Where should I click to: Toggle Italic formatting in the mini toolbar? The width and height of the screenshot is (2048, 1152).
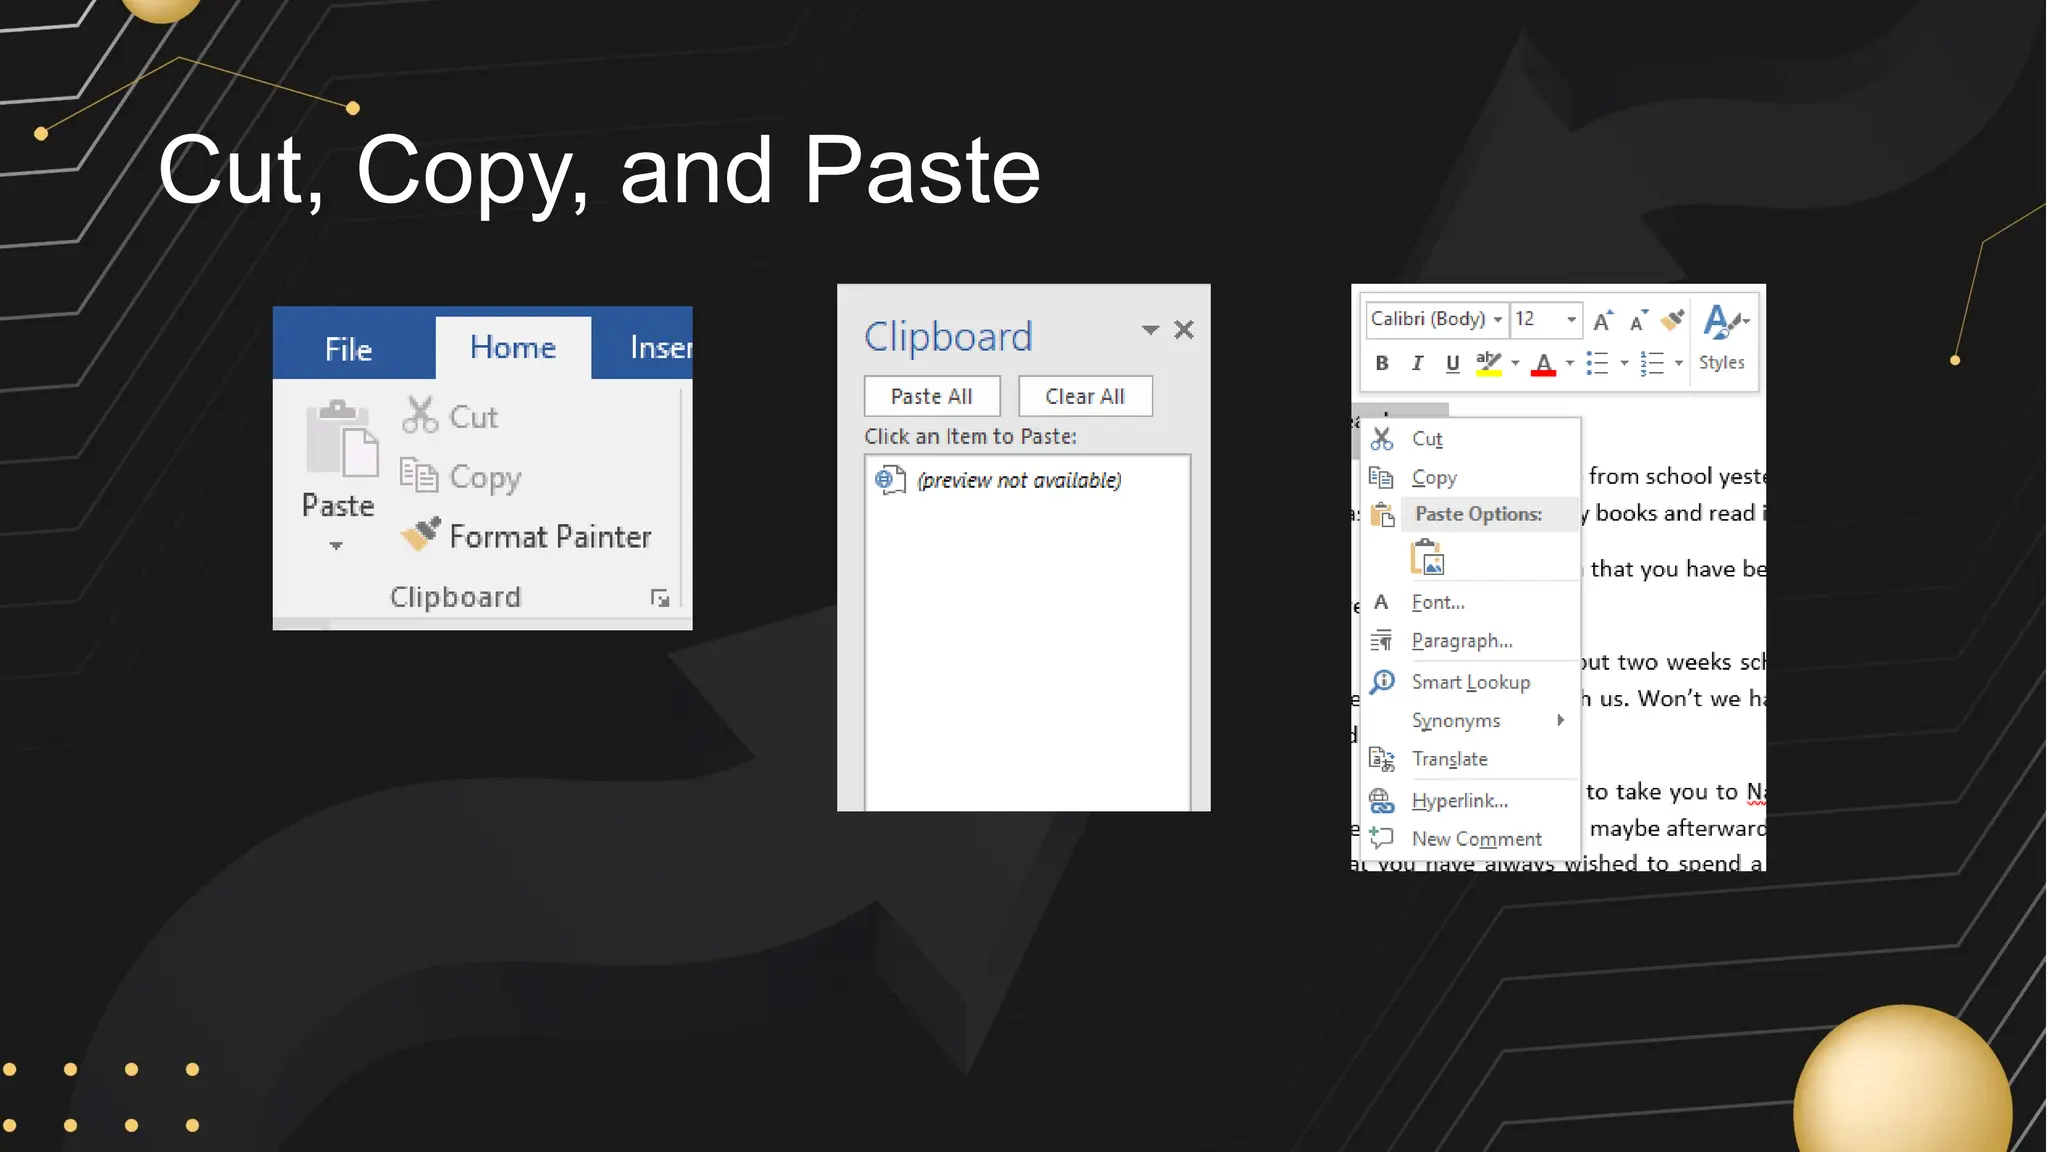(x=1417, y=363)
